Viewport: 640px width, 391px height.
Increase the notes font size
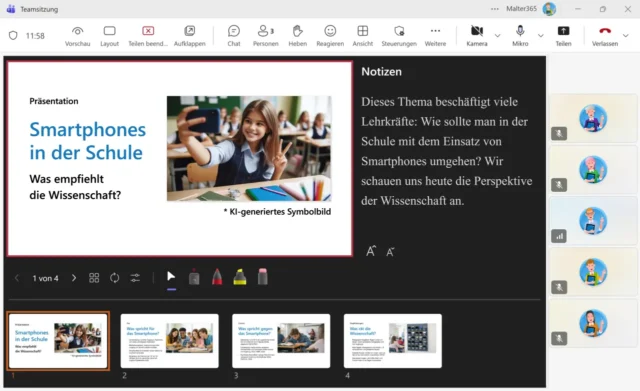click(371, 251)
